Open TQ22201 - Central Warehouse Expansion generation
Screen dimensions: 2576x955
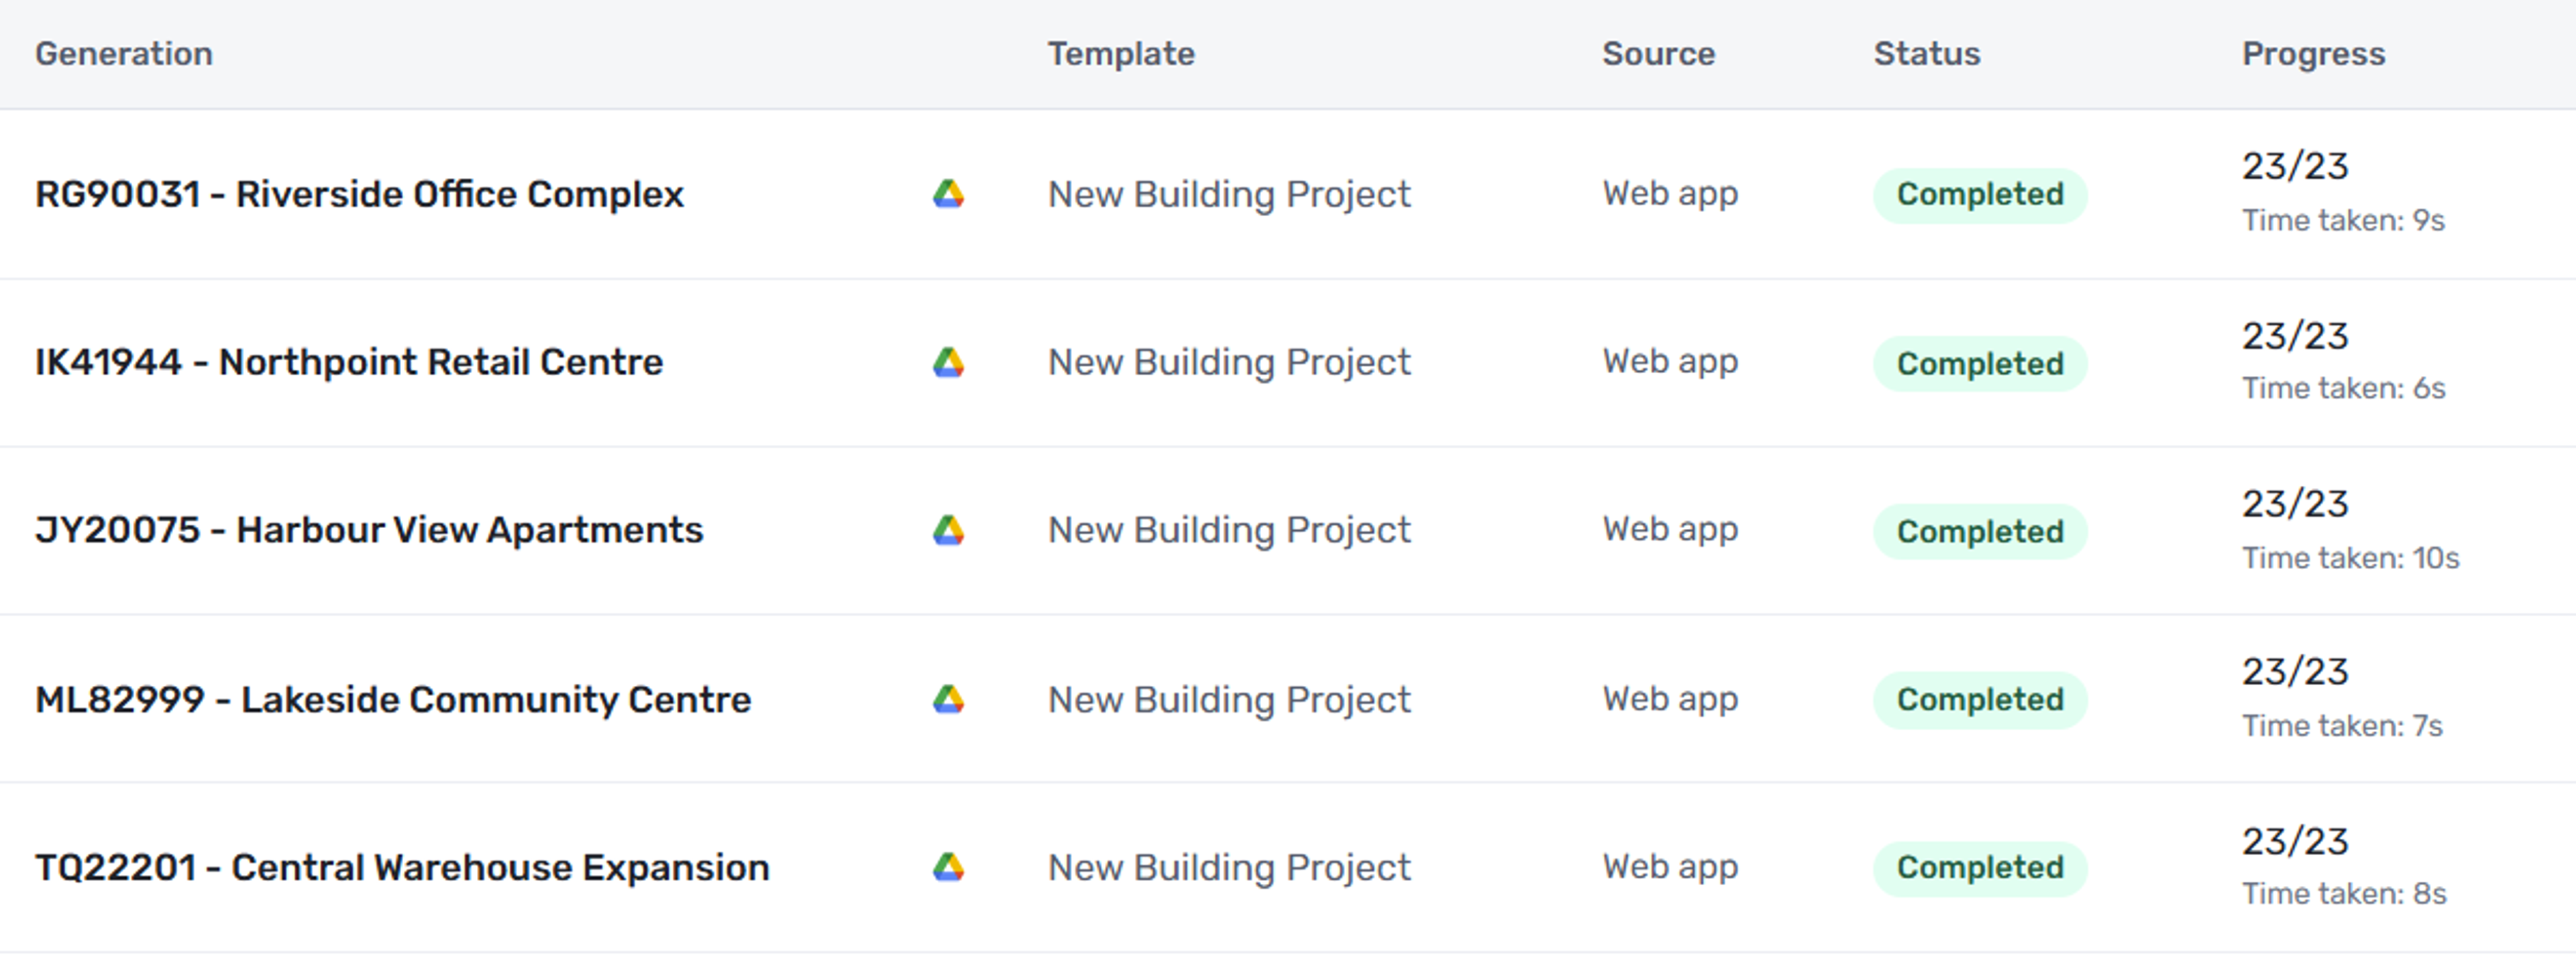point(402,867)
